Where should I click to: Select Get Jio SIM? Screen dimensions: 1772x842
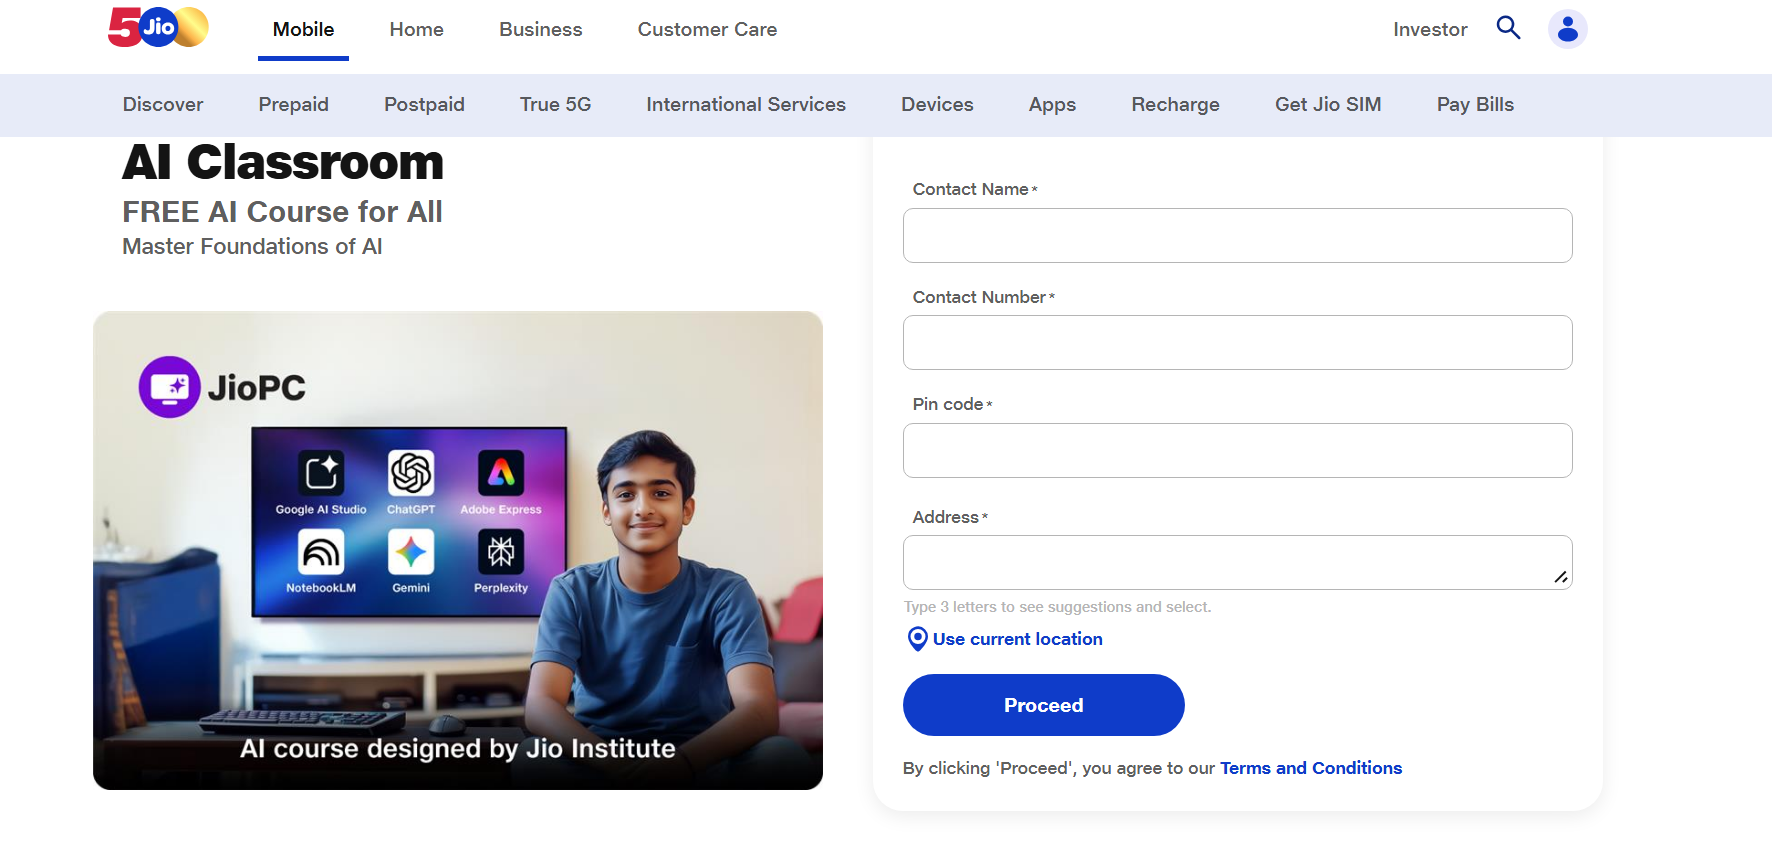pyautogui.click(x=1328, y=105)
